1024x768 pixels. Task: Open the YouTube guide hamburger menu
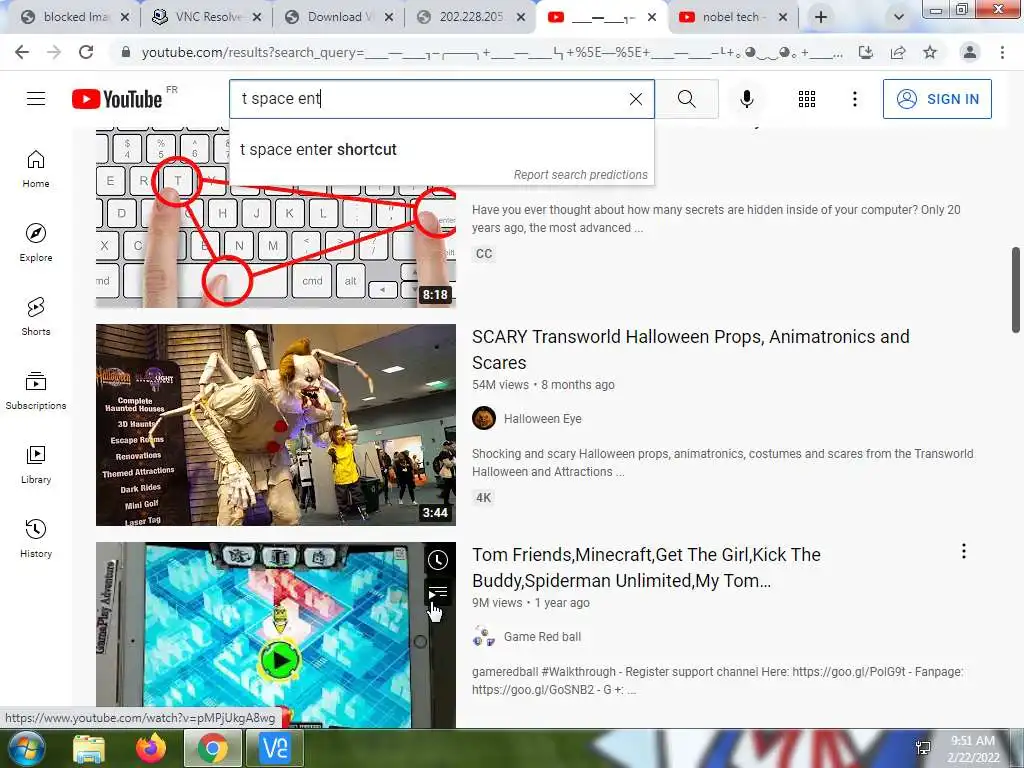tap(36, 99)
